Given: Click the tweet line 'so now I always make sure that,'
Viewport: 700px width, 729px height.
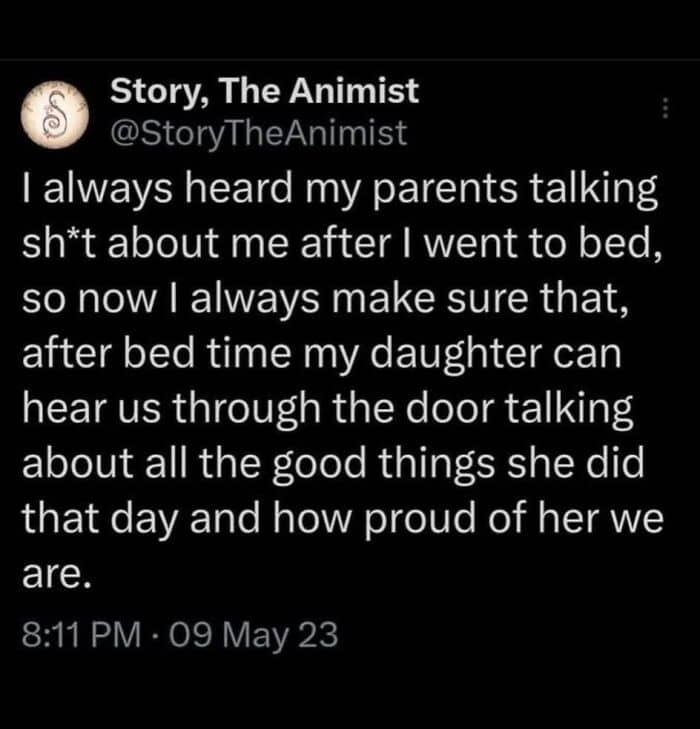Looking at the screenshot, I should tap(326, 299).
